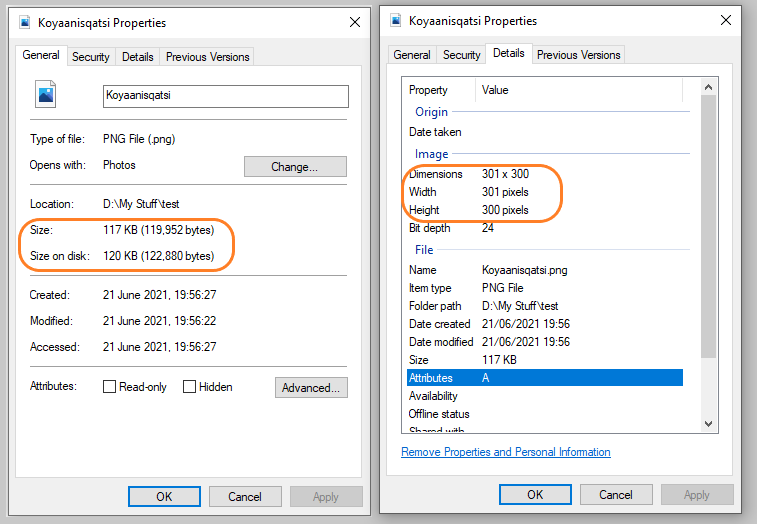Switch to Security tab in left dialog
Image resolution: width=757 pixels, height=524 pixels.
[90, 57]
